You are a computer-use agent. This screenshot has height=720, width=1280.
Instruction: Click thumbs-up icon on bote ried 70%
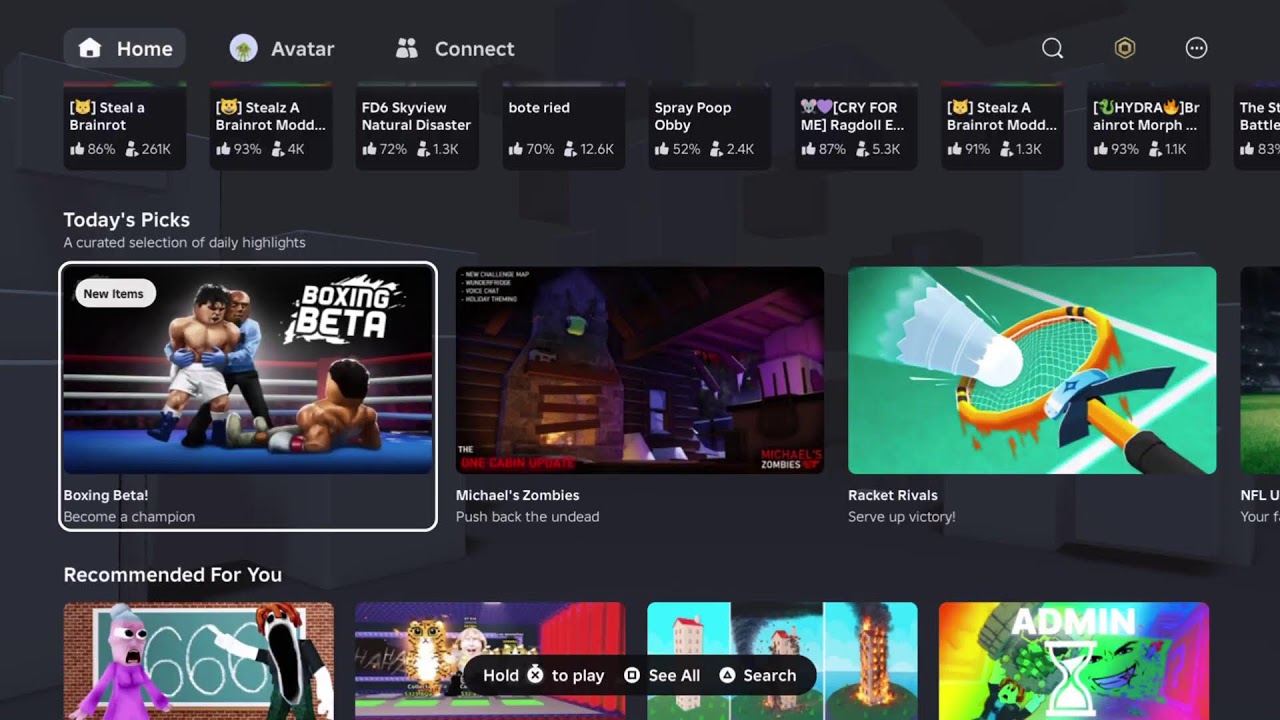[x=516, y=149]
